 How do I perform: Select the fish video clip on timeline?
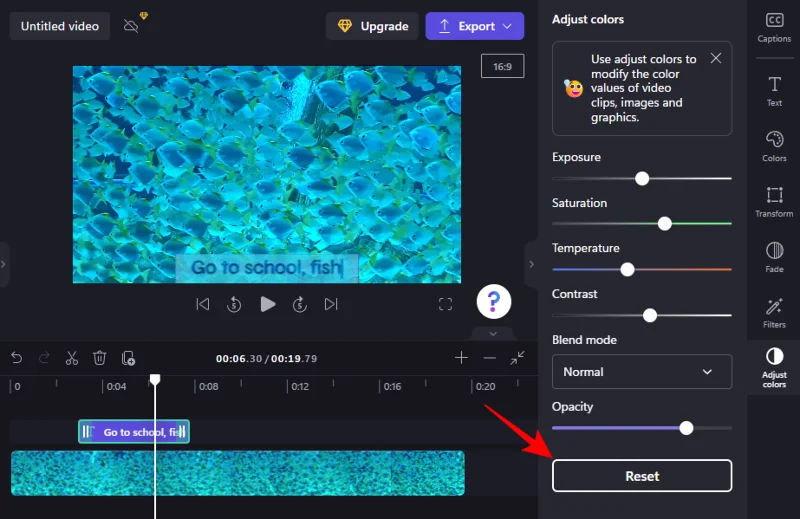pos(238,473)
